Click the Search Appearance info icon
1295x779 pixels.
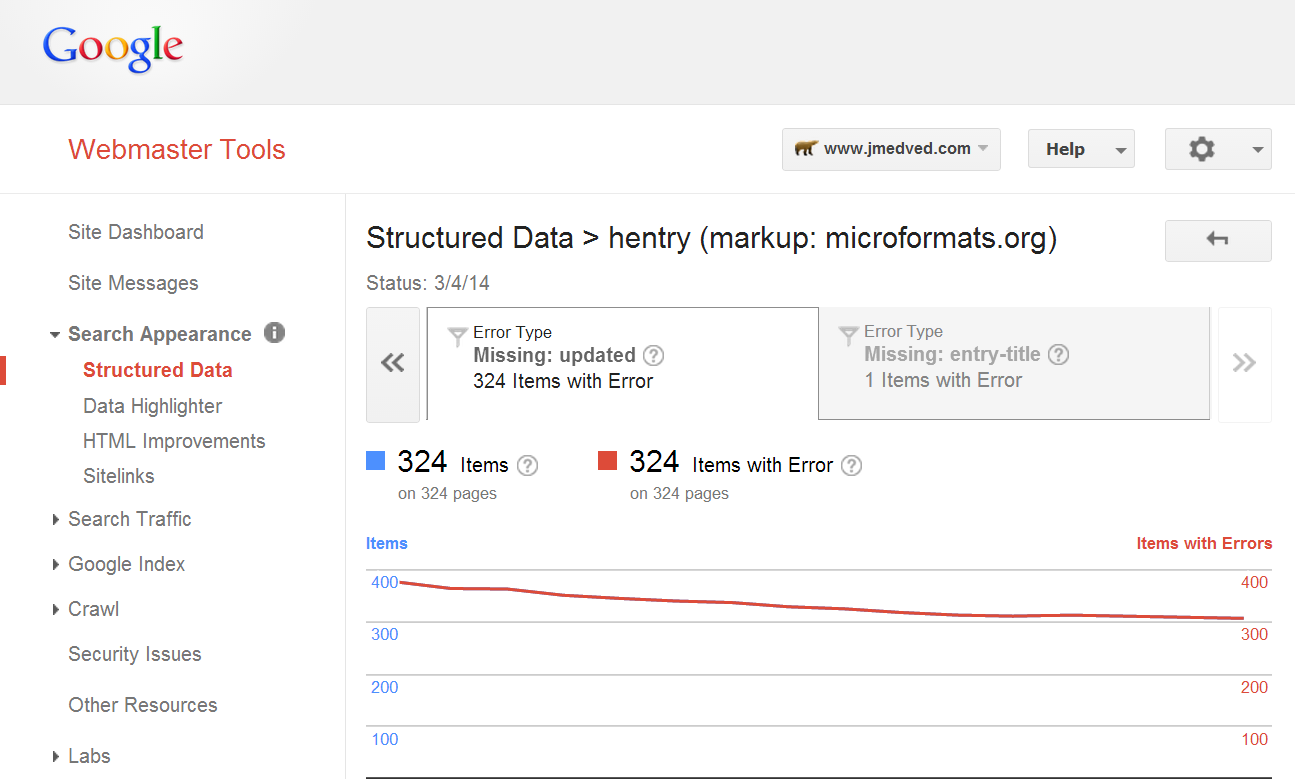pyautogui.click(x=274, y=333)
